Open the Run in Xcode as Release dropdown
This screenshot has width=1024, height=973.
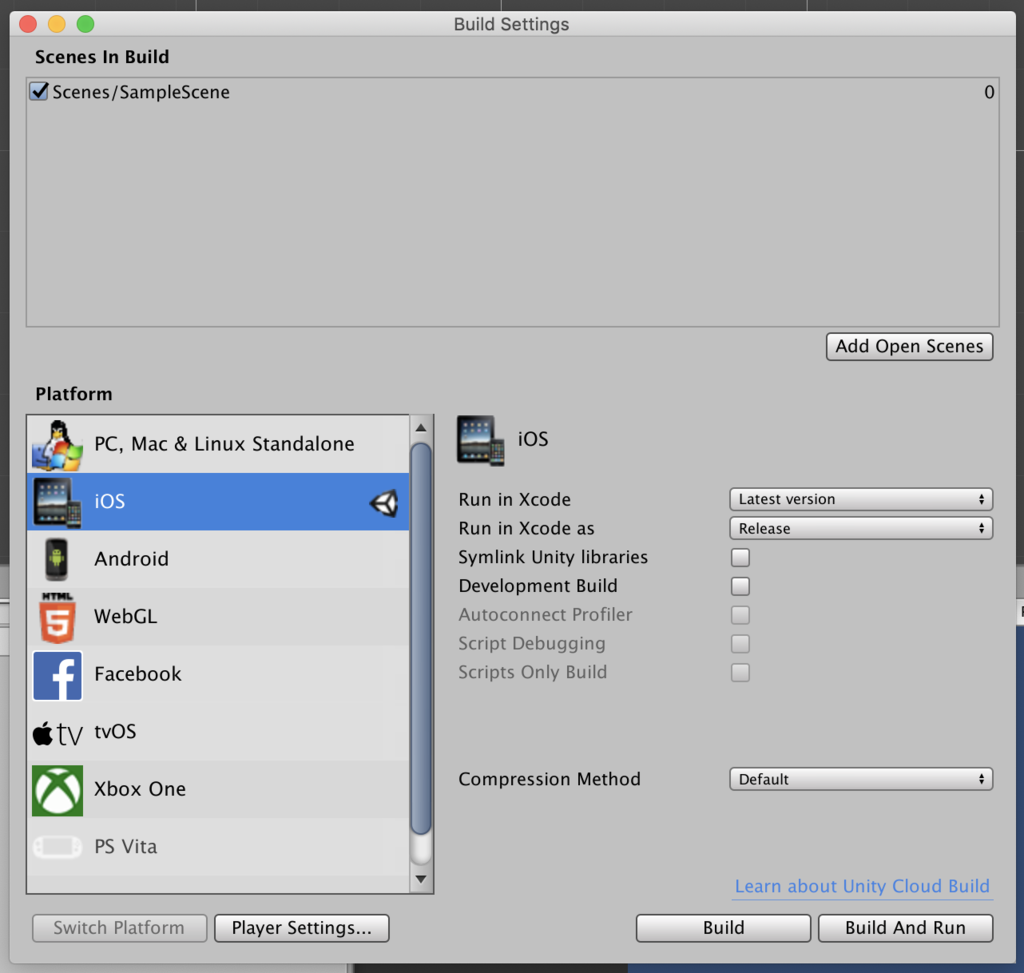[861, 528]
